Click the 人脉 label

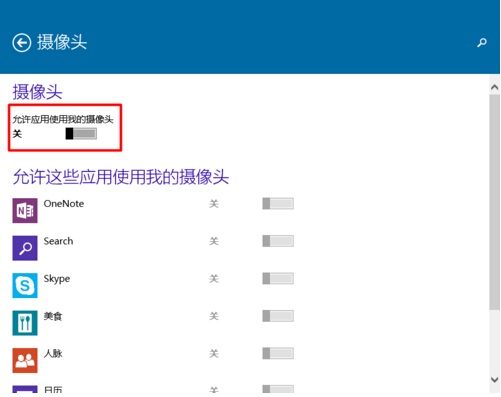pos(53,353)
